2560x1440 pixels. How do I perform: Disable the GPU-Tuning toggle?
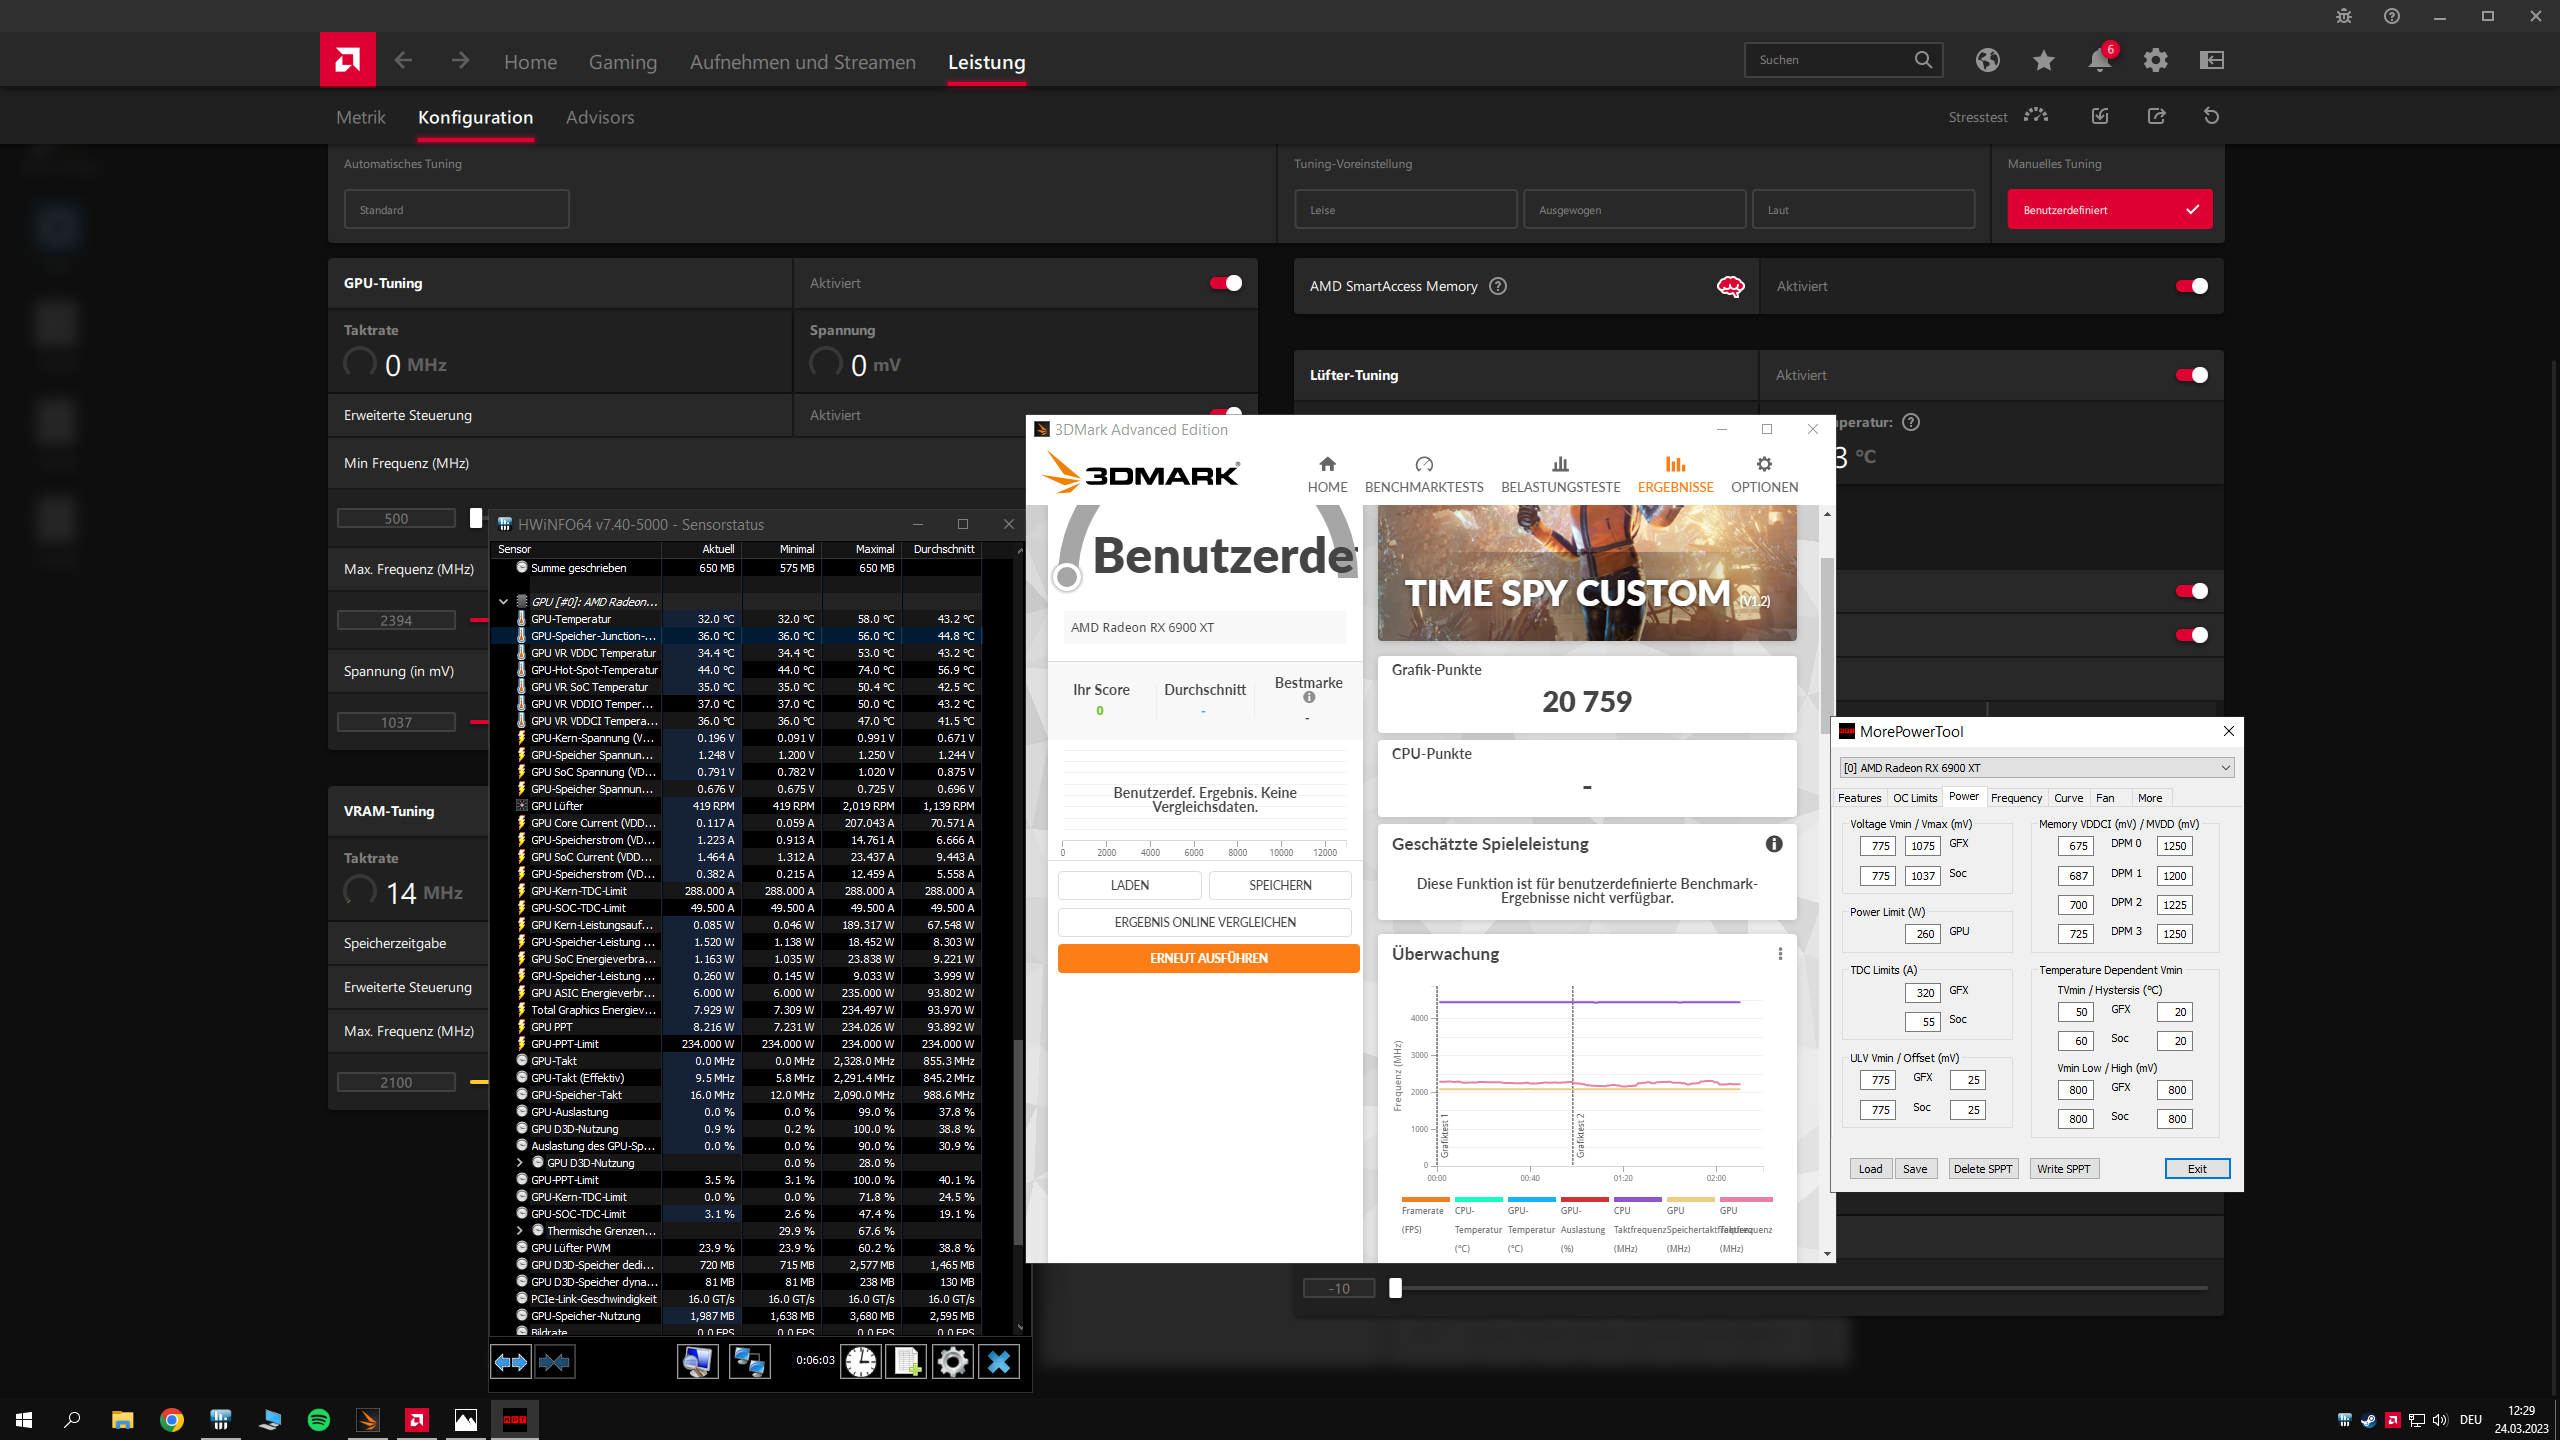point(1226,284)
